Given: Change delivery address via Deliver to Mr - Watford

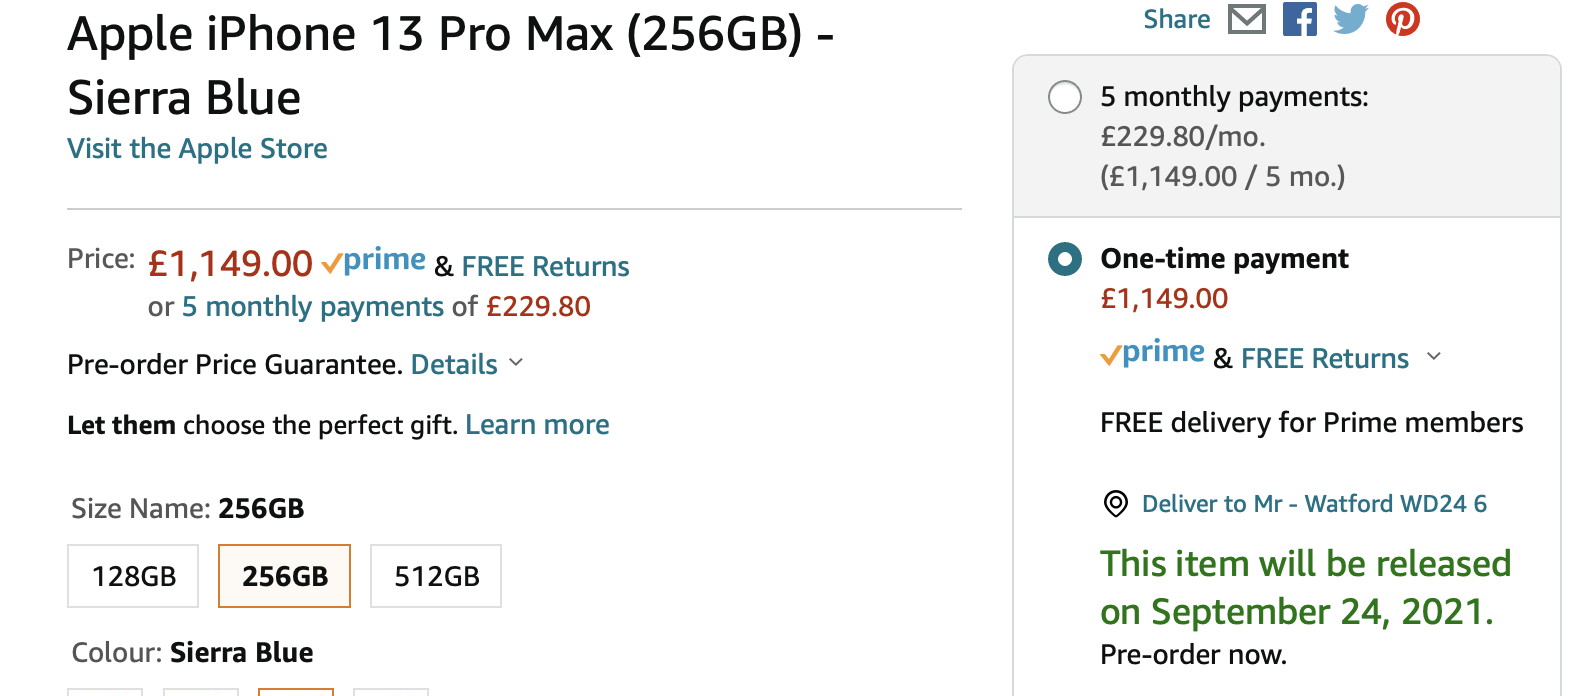Looking at the screenshot, I should point(1314,504).
